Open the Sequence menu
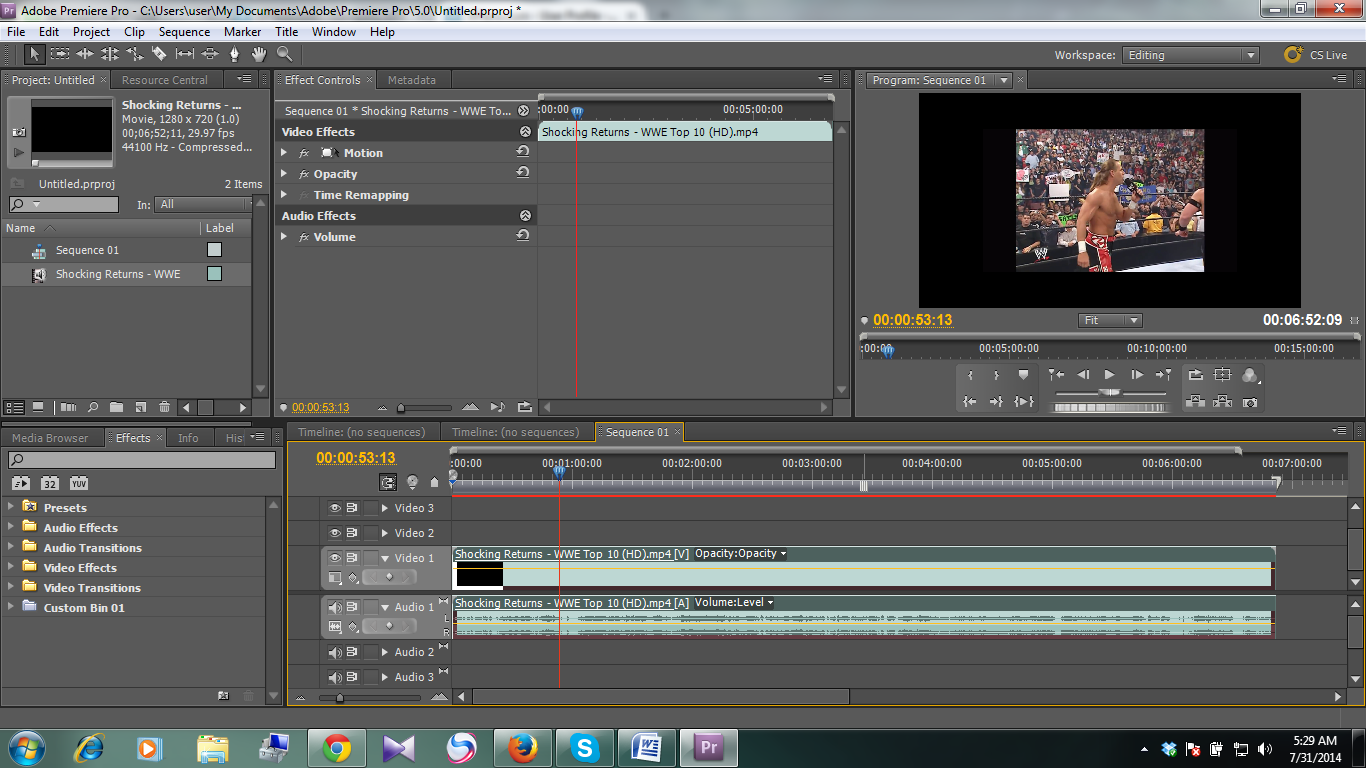The image size is (1366, 768). [x=184, y=32]
